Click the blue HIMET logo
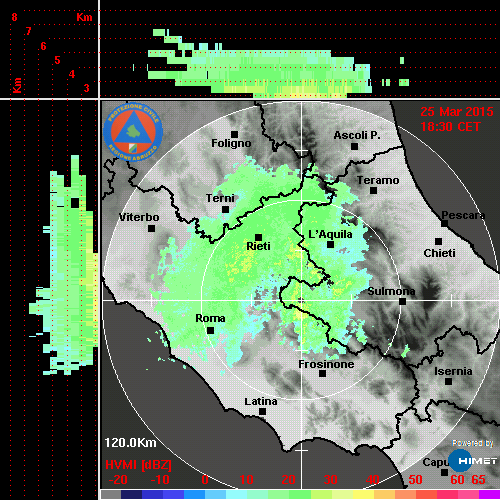 coord(472,461)
